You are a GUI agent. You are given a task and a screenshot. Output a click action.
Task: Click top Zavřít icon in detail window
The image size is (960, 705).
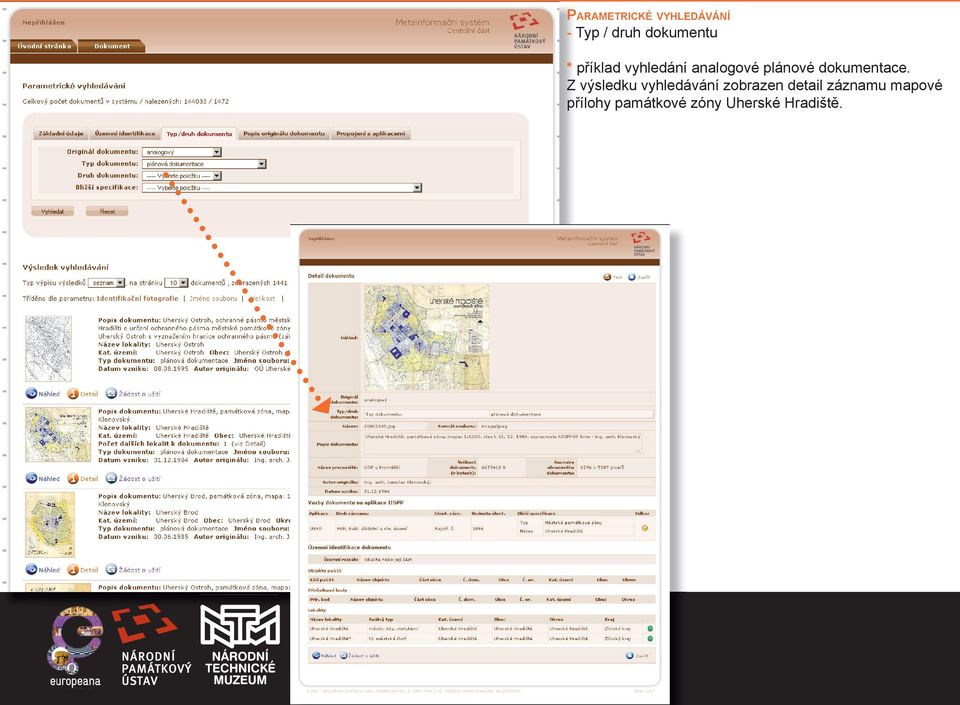tap(632, 277)
